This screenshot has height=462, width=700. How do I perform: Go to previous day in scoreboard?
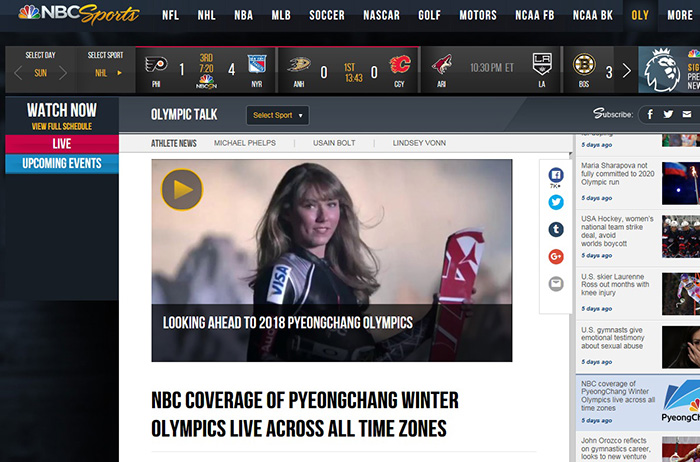coord(18,72)
